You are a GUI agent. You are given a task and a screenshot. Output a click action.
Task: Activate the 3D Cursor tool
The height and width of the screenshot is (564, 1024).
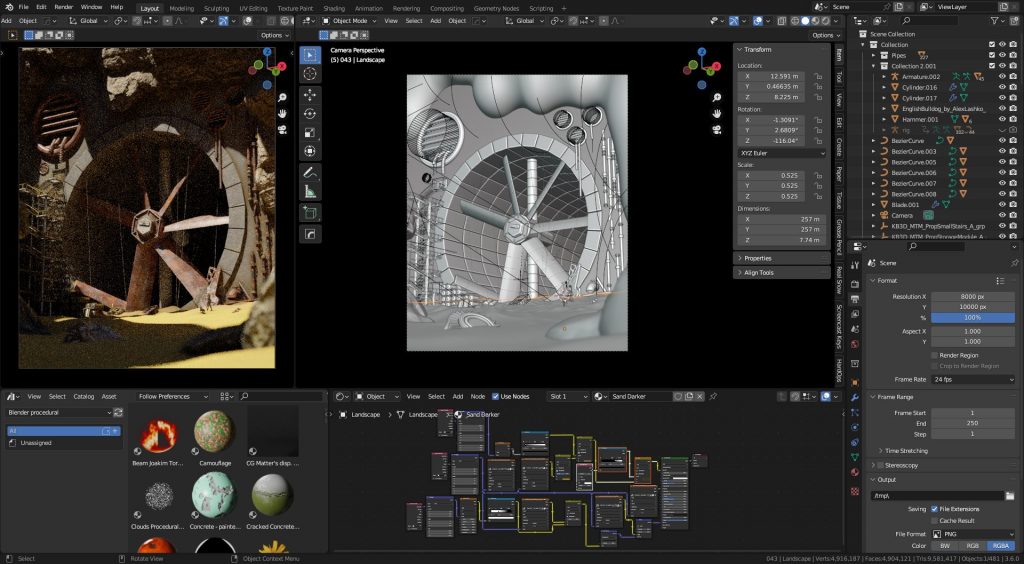pyautogui.click(x=310, y=74)
